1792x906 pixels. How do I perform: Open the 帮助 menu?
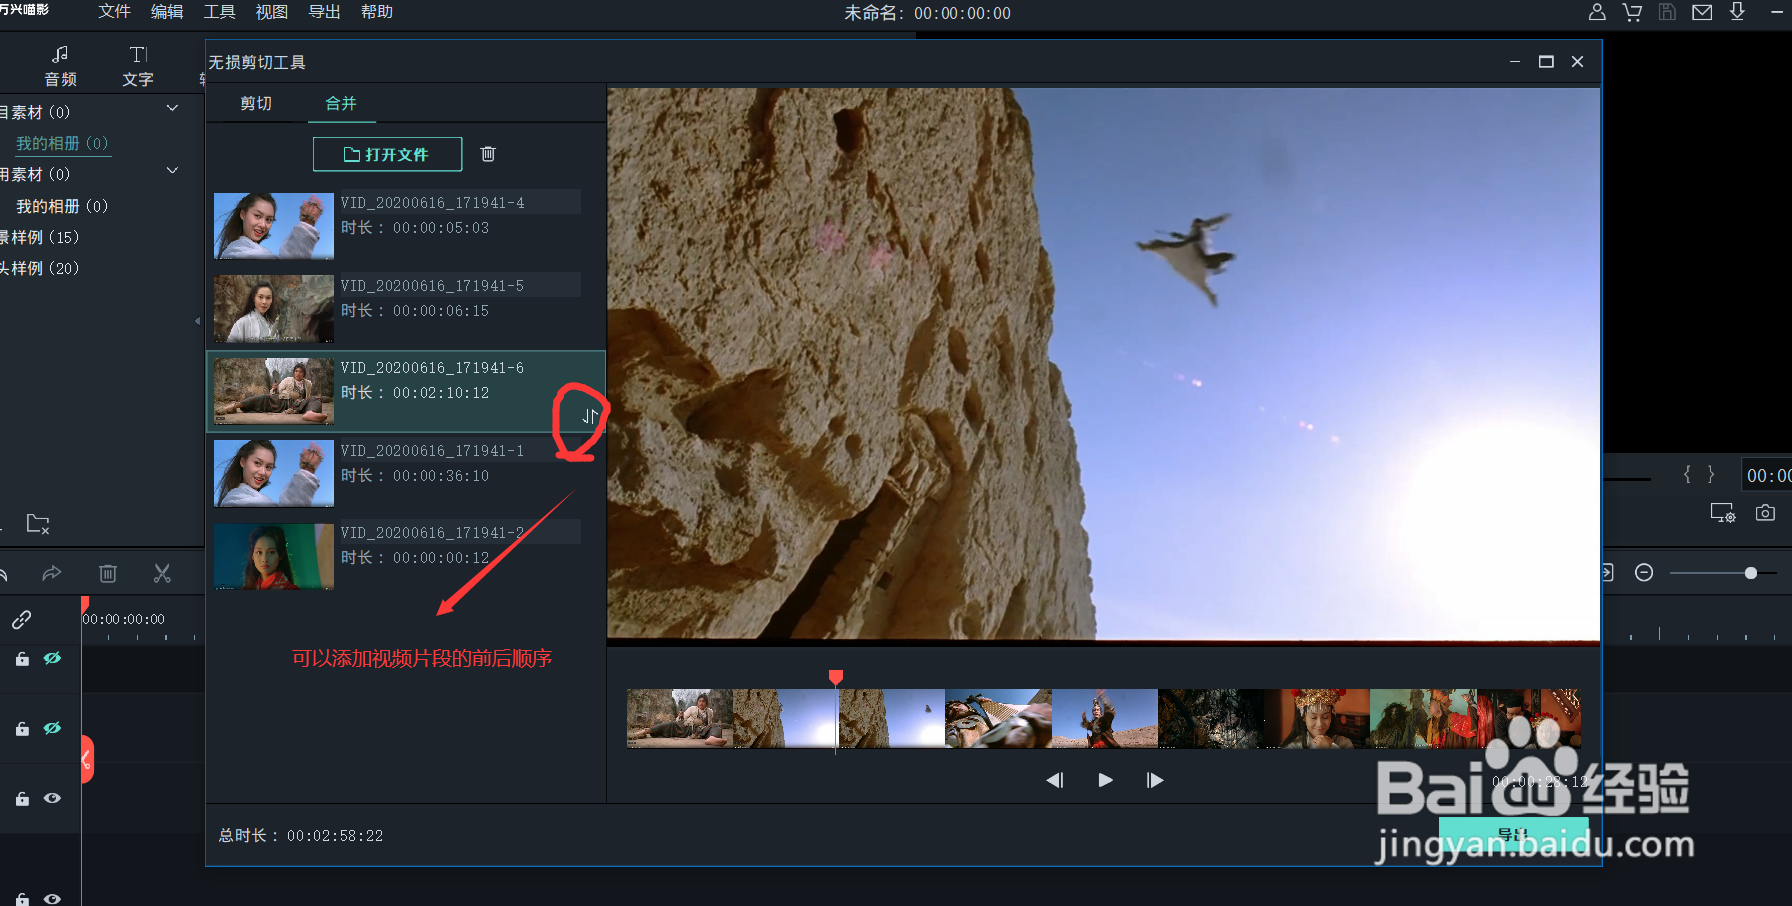click(377, 12)
